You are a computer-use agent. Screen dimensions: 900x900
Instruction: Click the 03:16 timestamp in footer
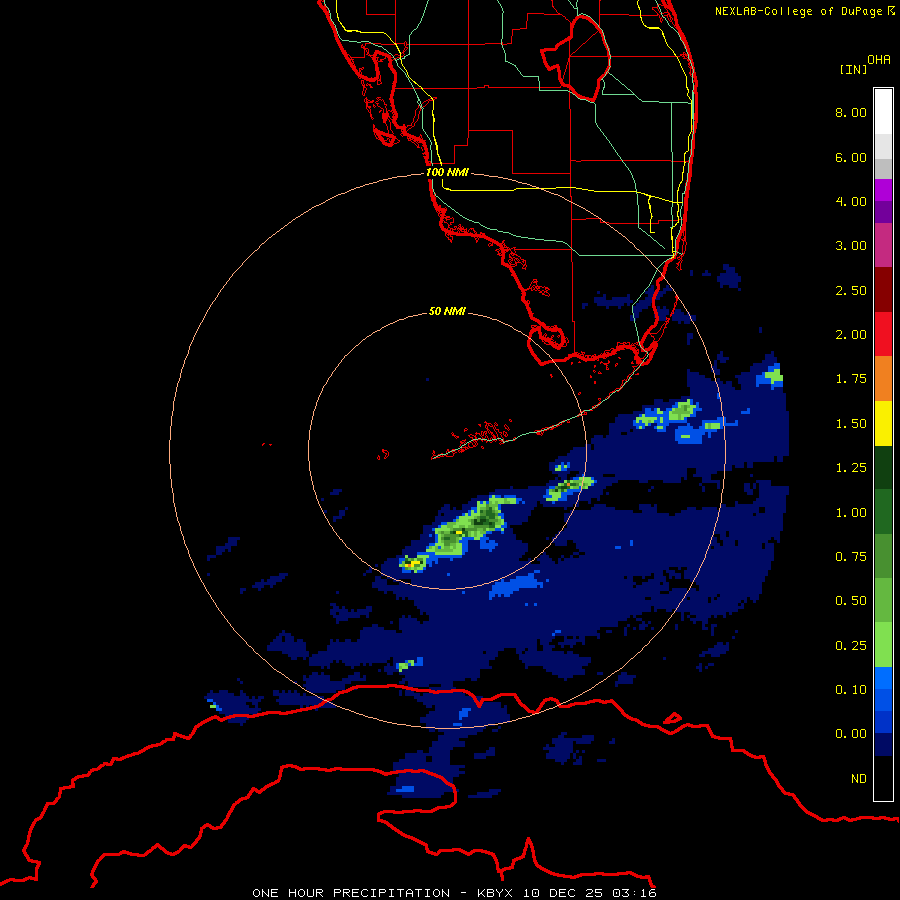click(634, 893)
